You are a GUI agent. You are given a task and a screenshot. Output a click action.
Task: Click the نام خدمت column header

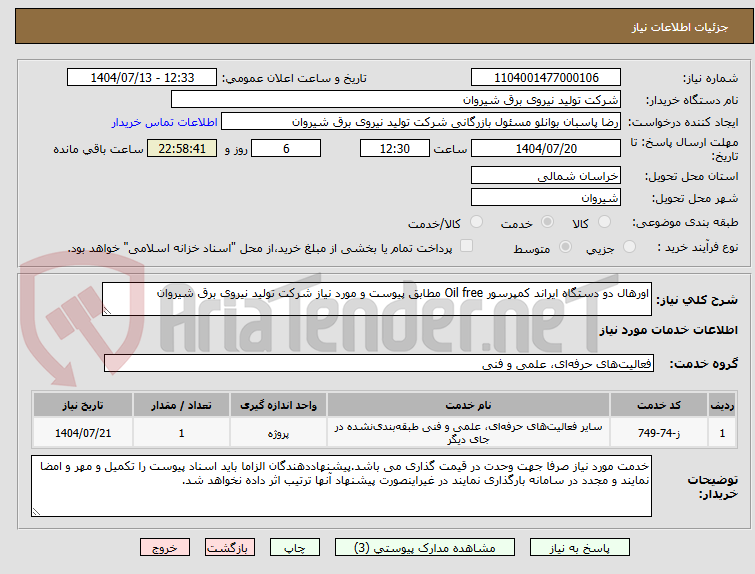[x=468, y=405]
